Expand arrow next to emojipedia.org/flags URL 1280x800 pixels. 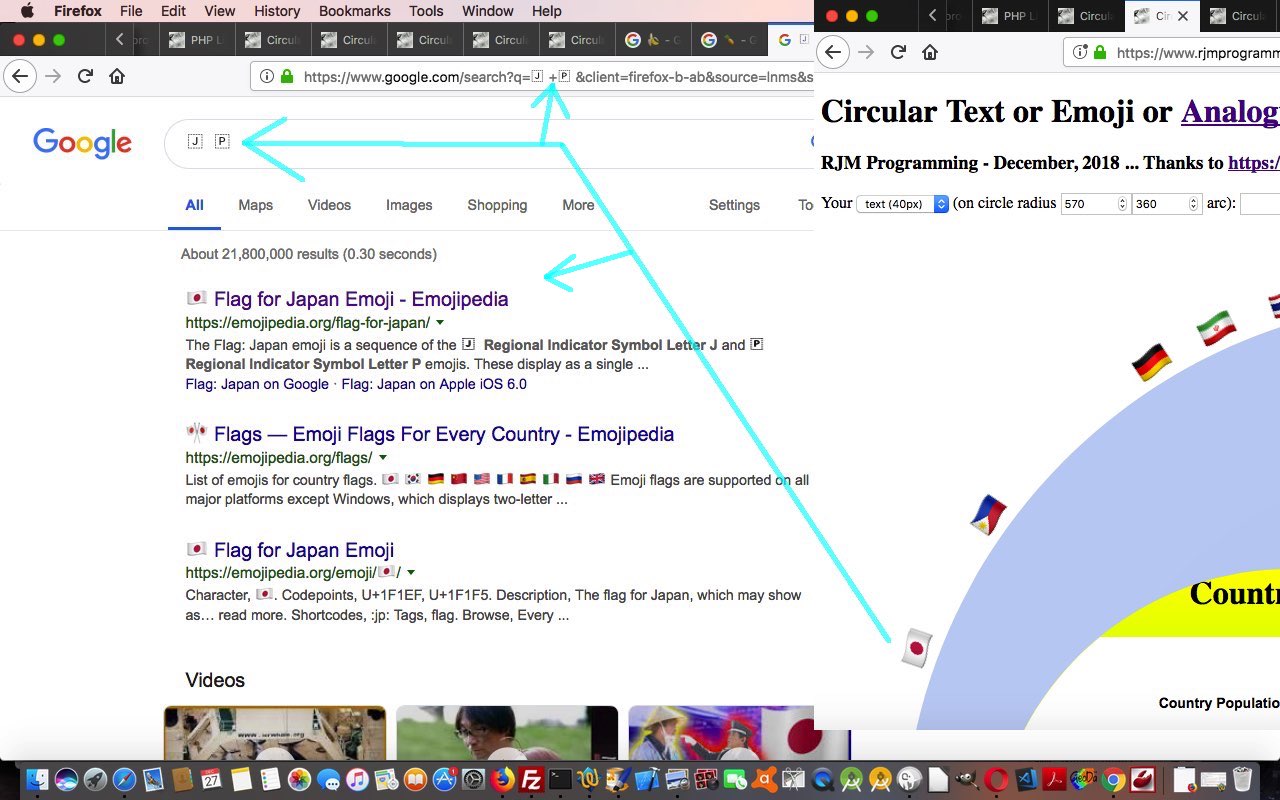pyautogui.click(x=382, y=458)
